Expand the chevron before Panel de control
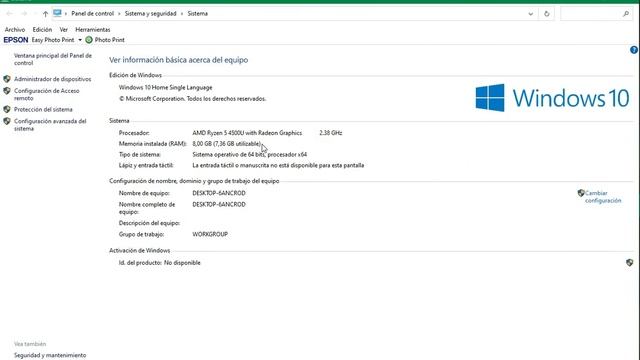The width and height of the screenshot is (640, 360). click(66, 13)
